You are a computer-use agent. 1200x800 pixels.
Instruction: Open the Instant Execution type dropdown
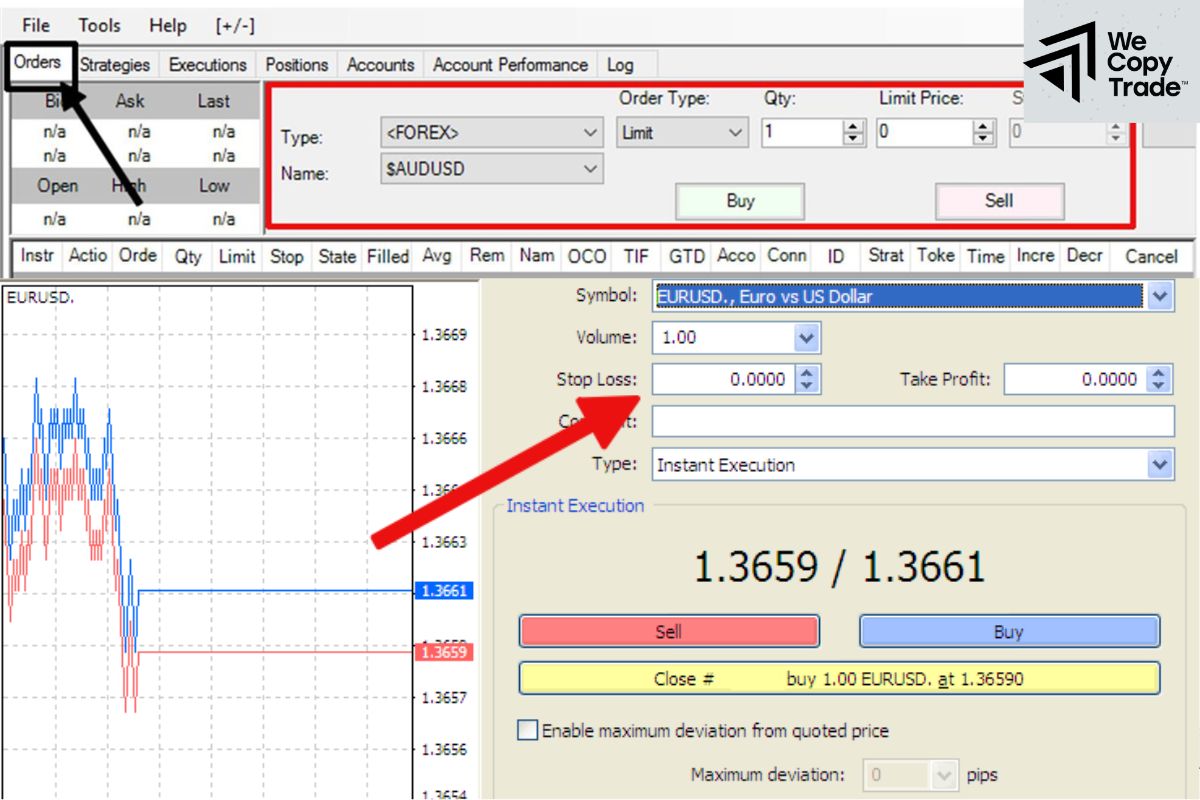(x=1159, y=465)
